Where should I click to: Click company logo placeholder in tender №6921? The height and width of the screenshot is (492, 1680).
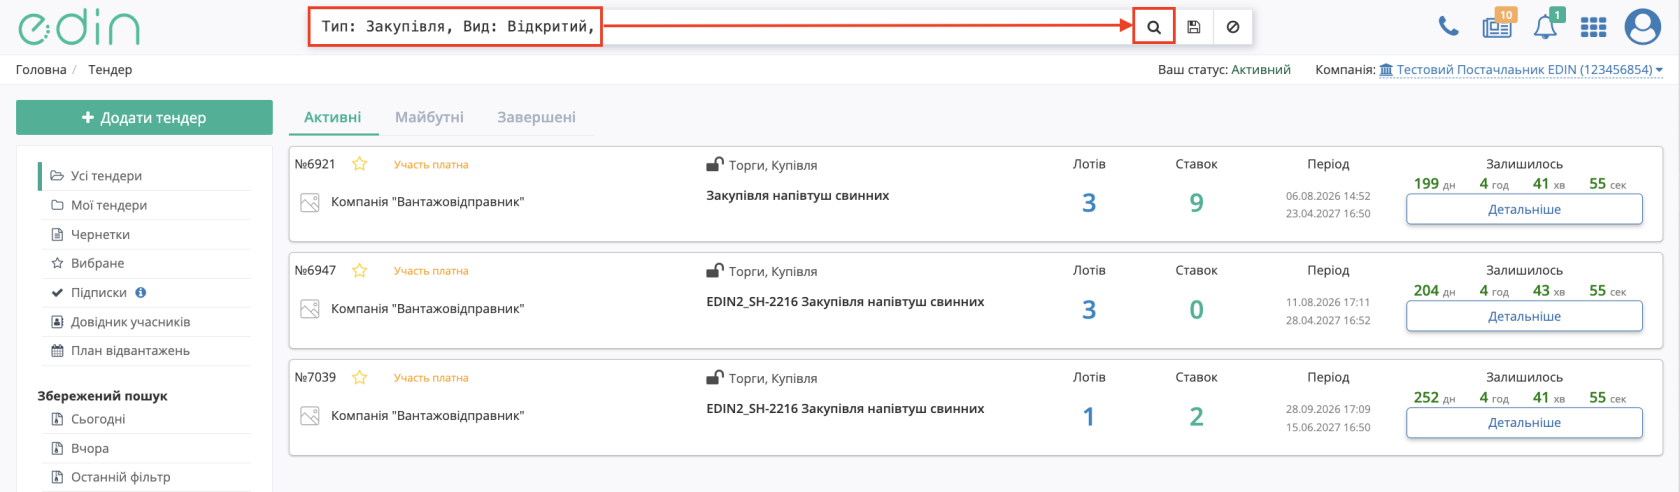[x=310, y=203]
